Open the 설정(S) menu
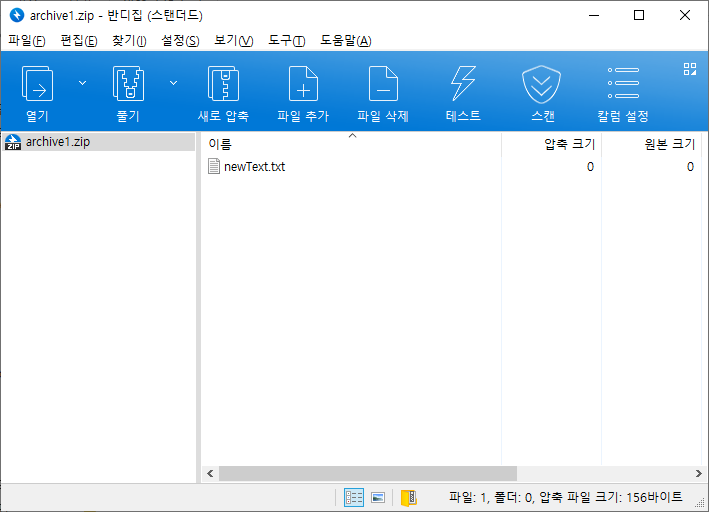709x512 pixels. [180, 41]
